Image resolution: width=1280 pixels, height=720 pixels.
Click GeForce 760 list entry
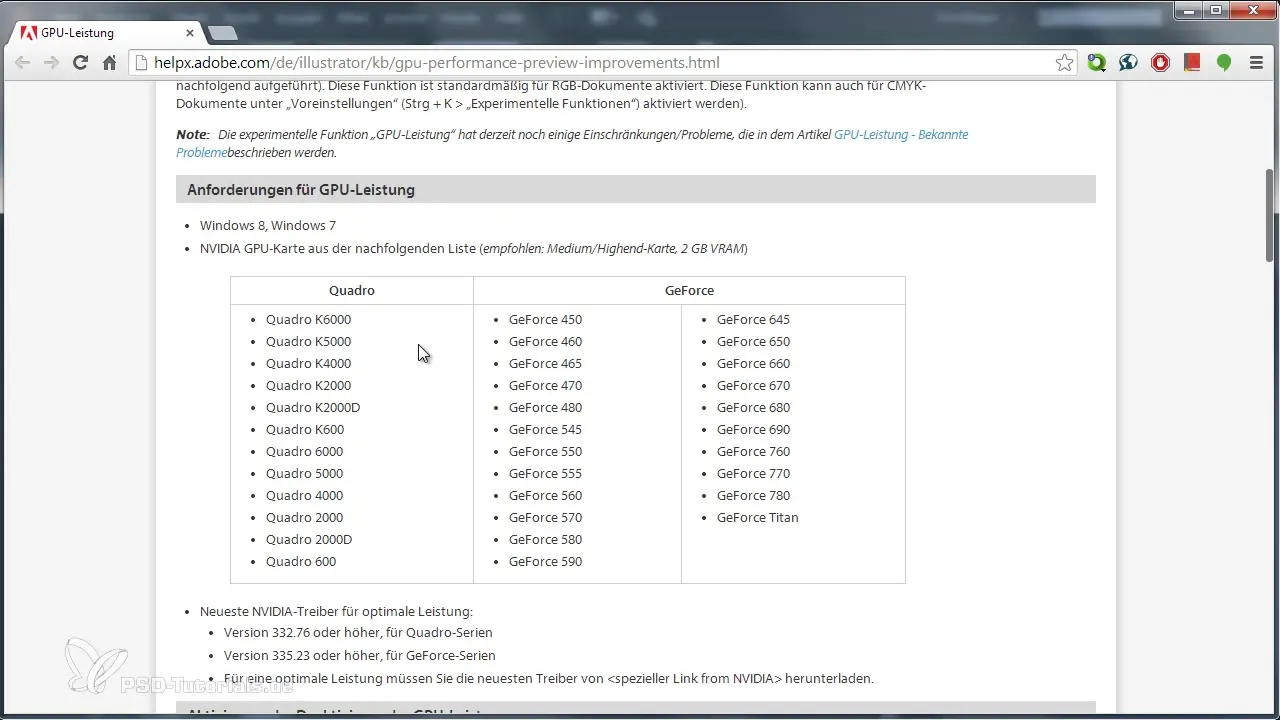tap(753, 452)
